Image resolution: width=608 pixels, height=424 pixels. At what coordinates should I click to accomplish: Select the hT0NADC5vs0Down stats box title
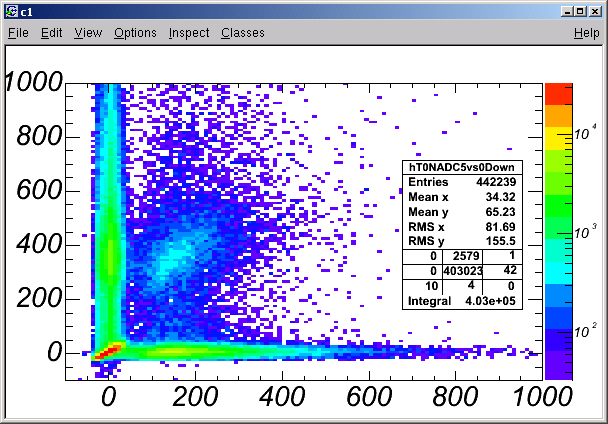point(462,167)
